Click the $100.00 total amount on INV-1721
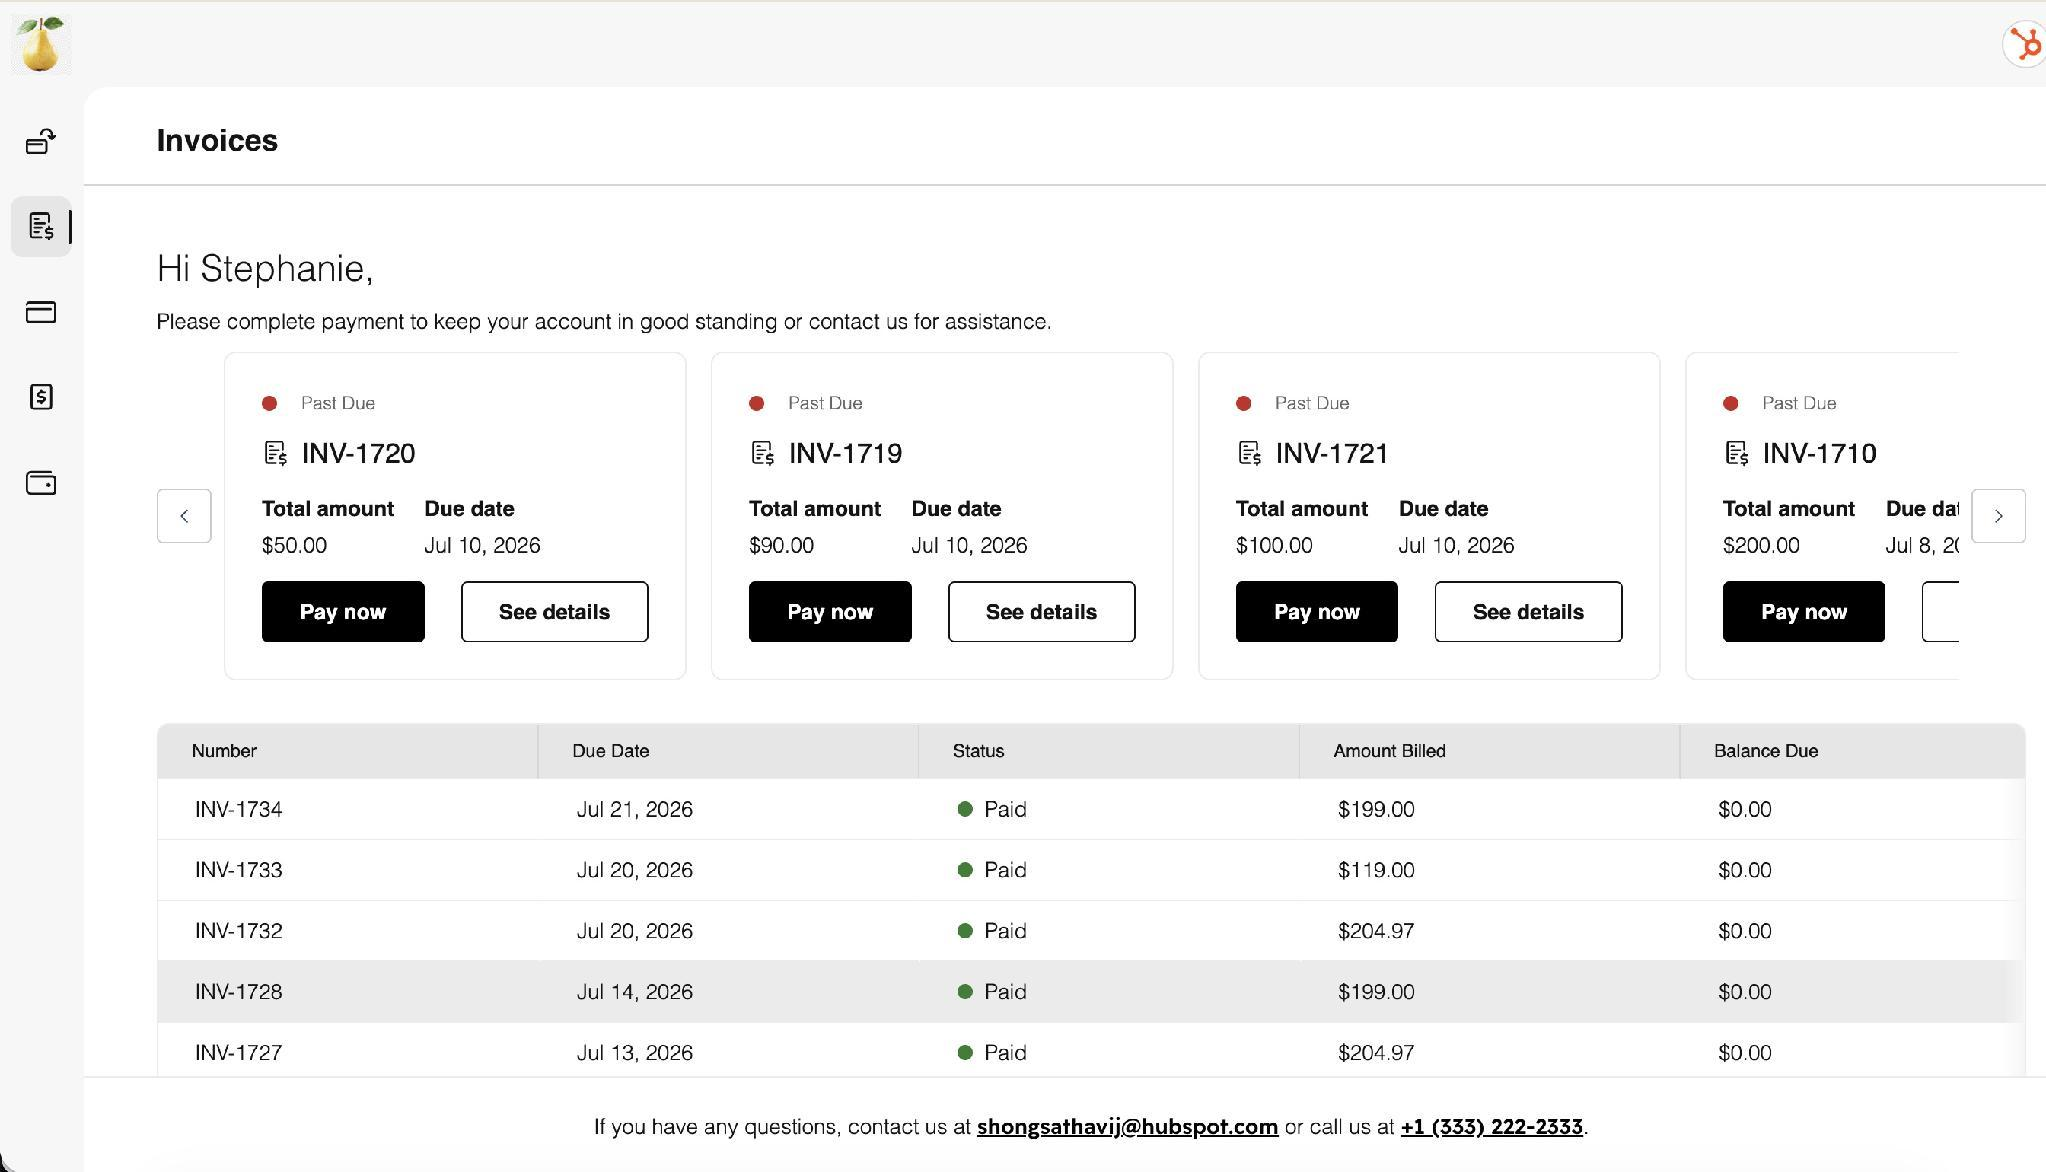This screenshot has height=1172, width=2046. click(1274, 545)
